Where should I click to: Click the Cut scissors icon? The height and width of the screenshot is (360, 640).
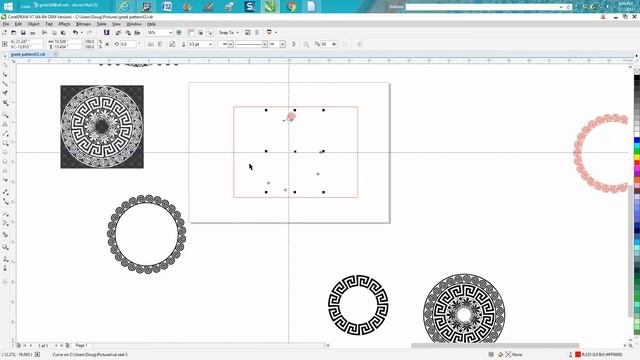click(x=44, y=32)
